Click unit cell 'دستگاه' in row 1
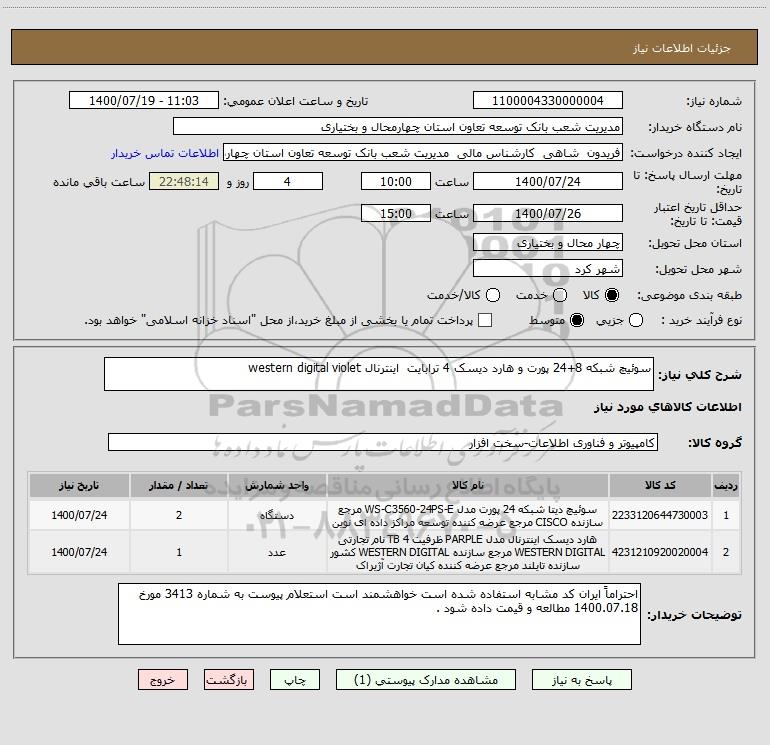 tap(277, 515)
